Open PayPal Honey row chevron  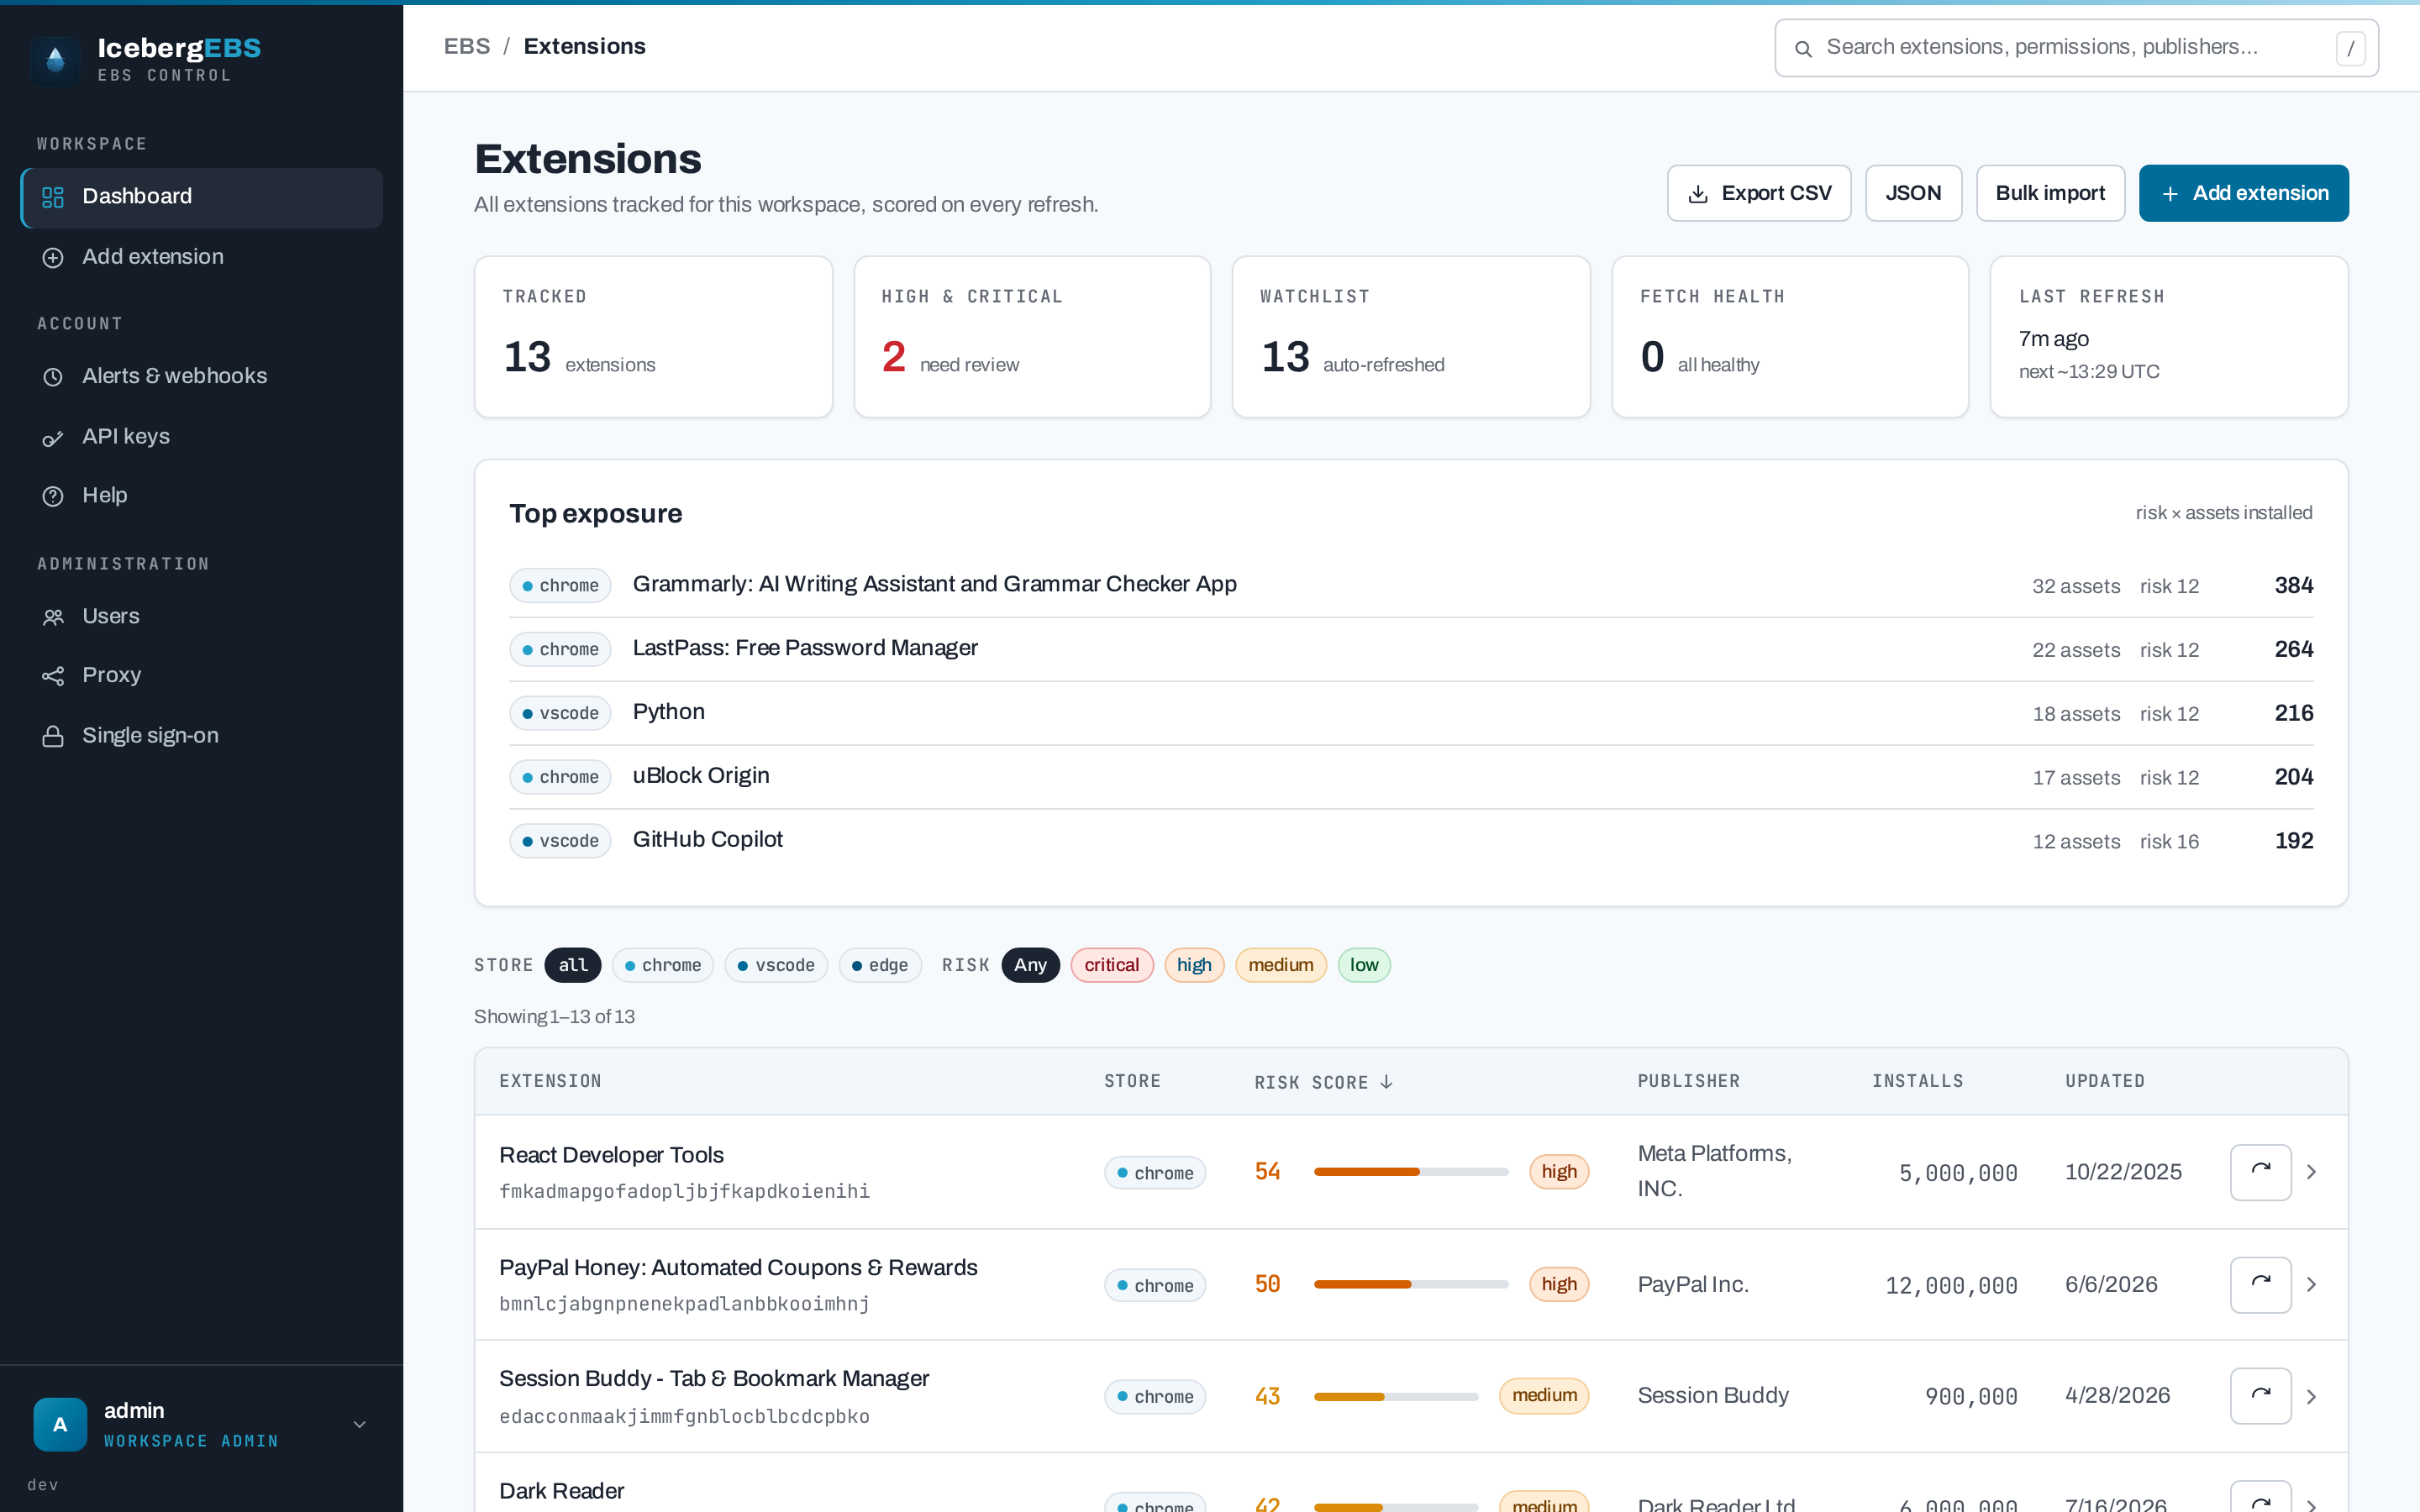[2311, 1285]
